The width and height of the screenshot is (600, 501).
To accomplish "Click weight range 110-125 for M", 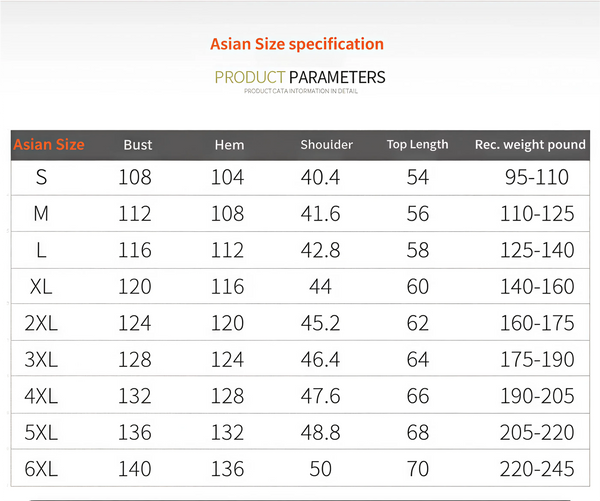I will click(537, 214).
